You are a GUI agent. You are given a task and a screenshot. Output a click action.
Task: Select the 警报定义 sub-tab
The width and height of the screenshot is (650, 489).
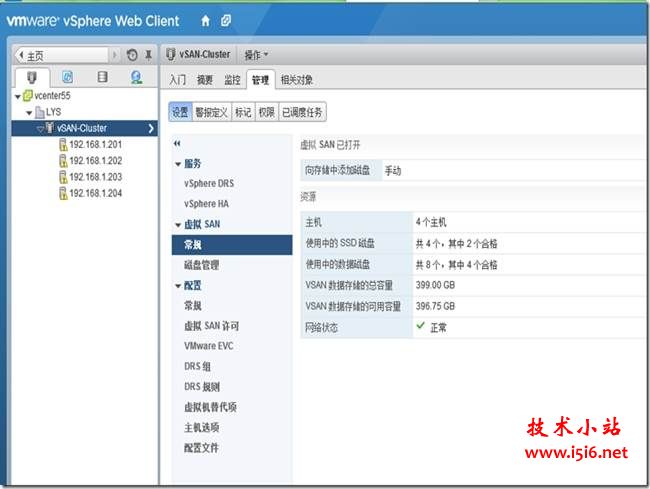point(212,112)
